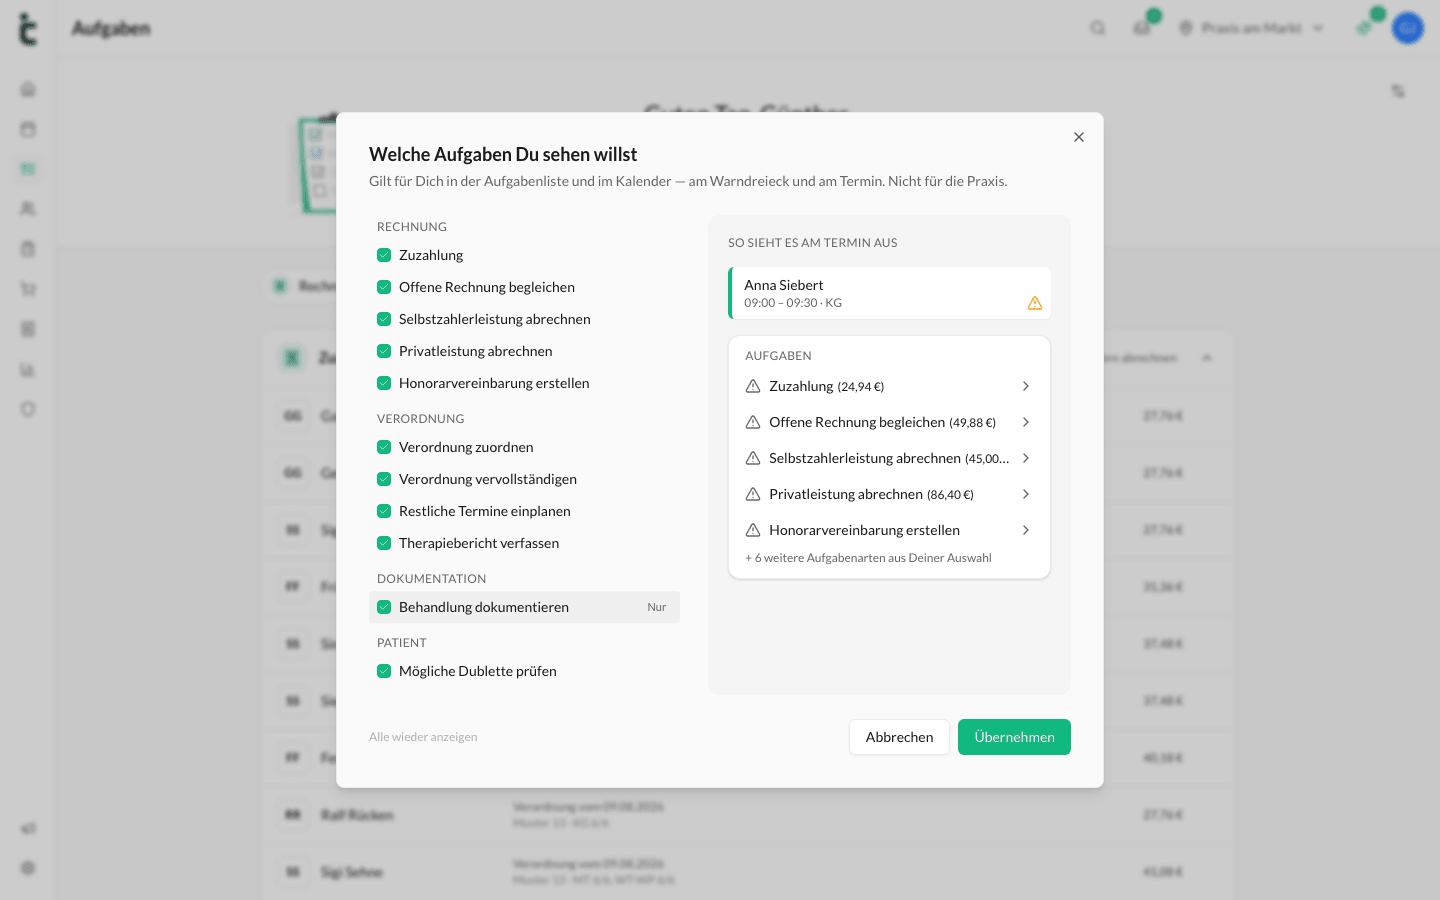Screen dimensions: 1440x900
Task: Open the chevron for Privatleistung abrechnen (86,40 €)
Action: click(1026, 494)
